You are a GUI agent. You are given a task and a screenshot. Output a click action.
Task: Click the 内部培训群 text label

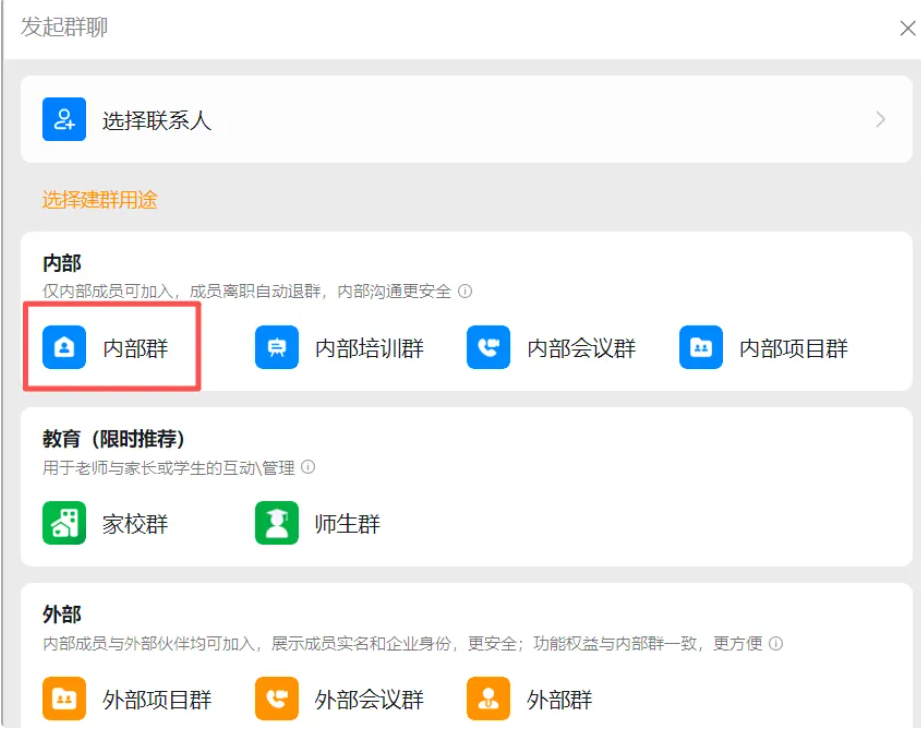point(369,349)
